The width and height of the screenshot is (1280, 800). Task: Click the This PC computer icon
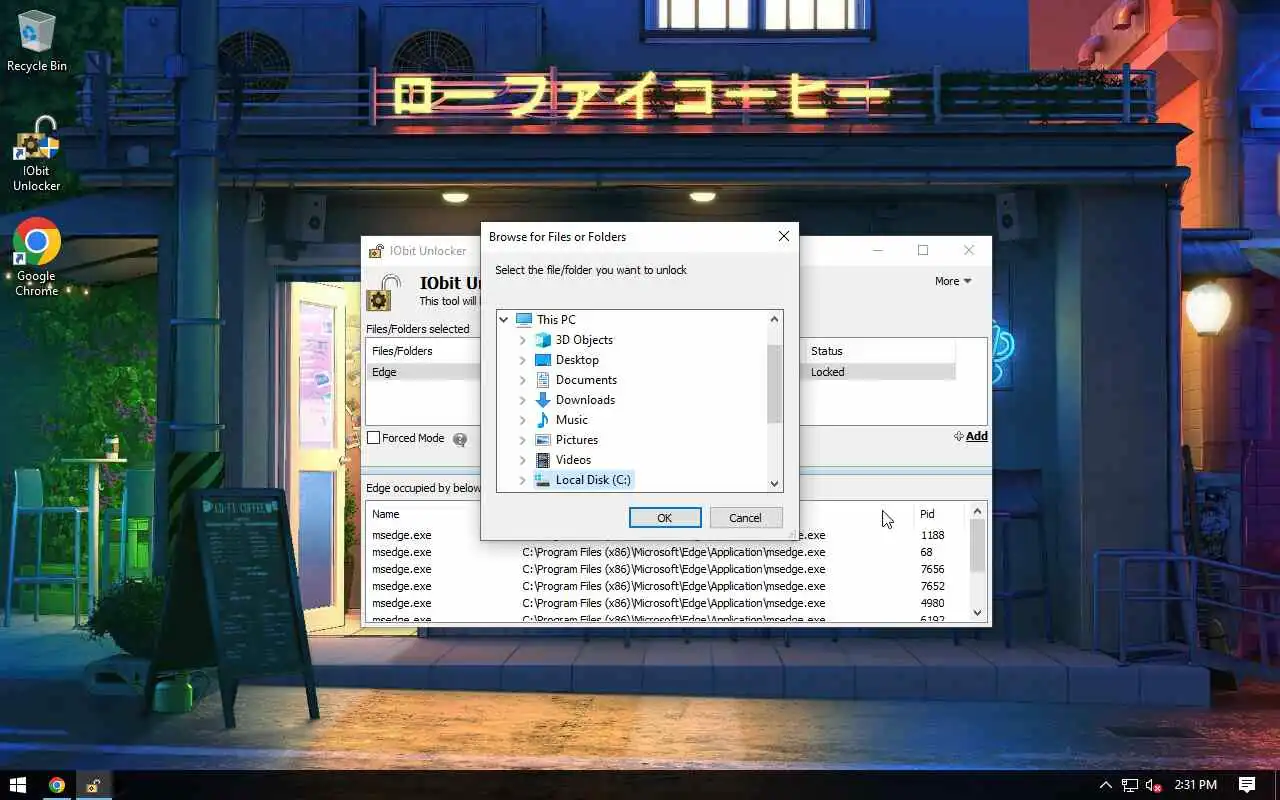(x=524, y=320)
